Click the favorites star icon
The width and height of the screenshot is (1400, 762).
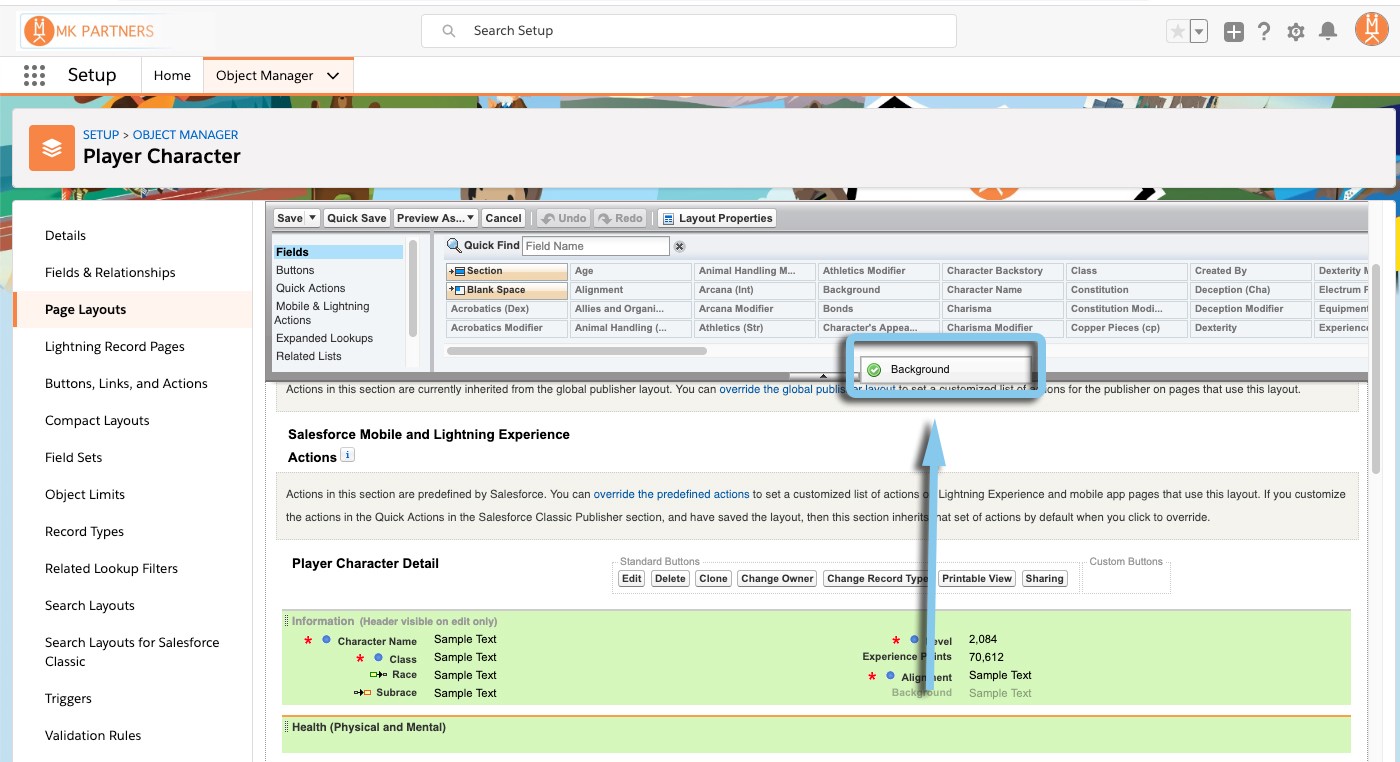[1178, 31]
